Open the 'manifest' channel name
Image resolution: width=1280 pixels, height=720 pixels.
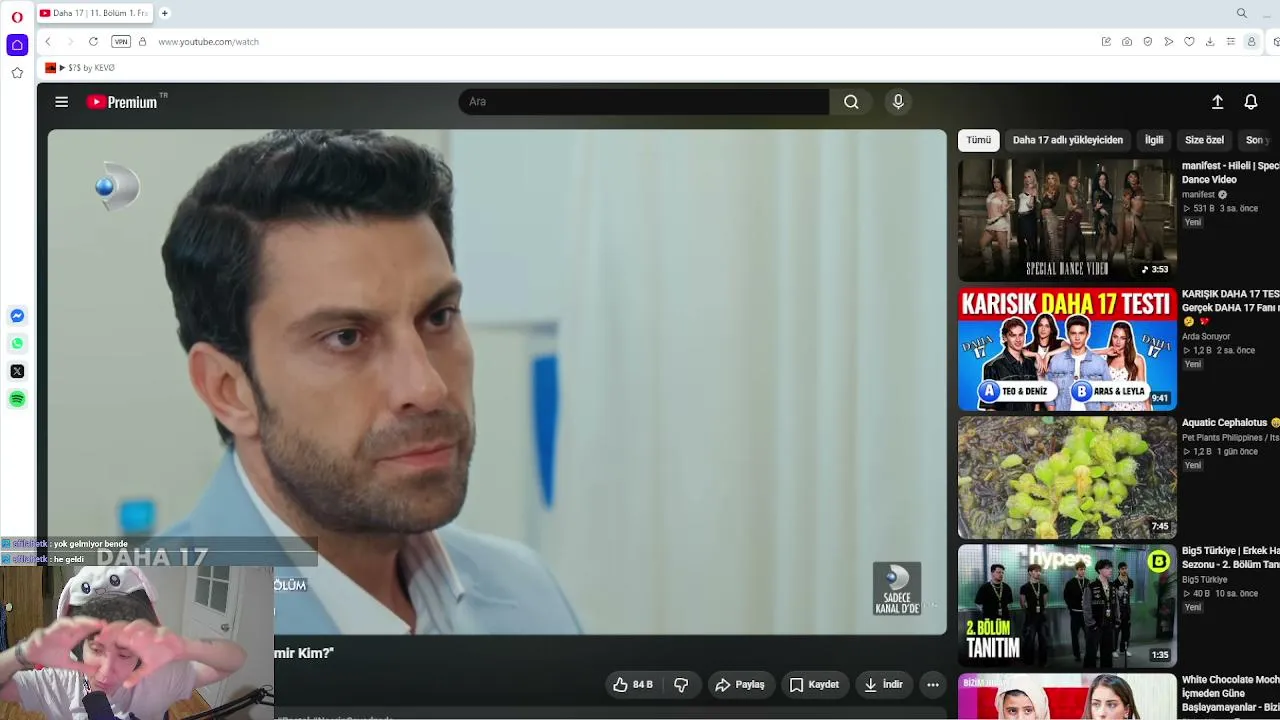click(x=1198, y=195)
